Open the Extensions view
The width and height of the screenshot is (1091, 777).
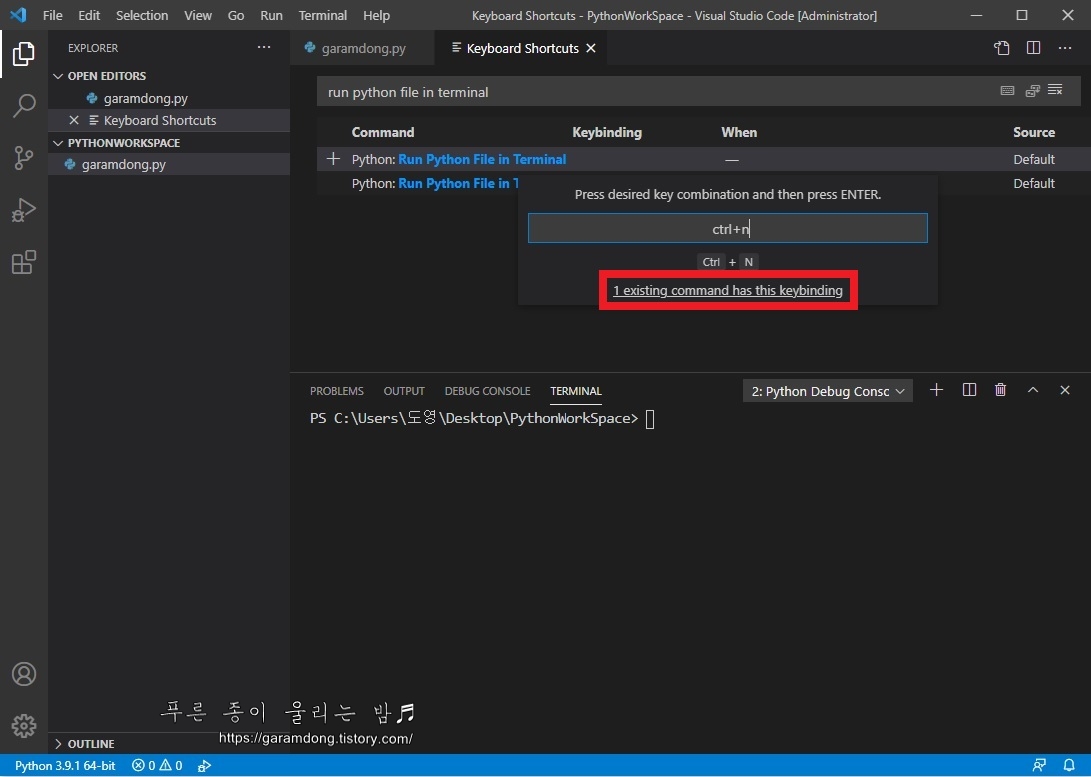(x=24, y=262)
